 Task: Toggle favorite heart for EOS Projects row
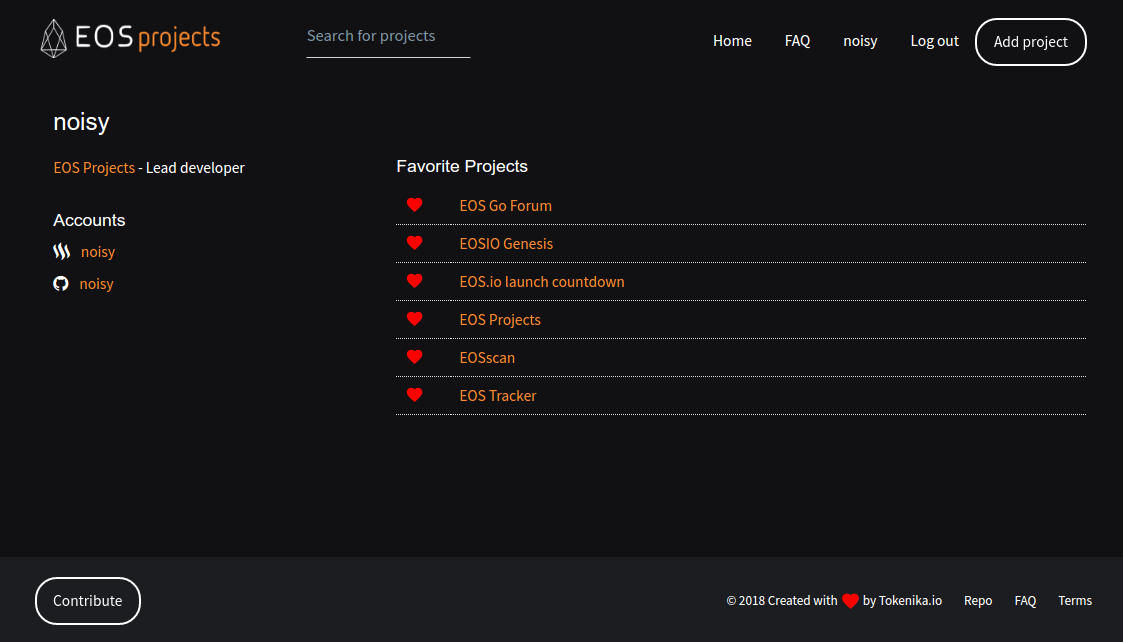[415, 319]
